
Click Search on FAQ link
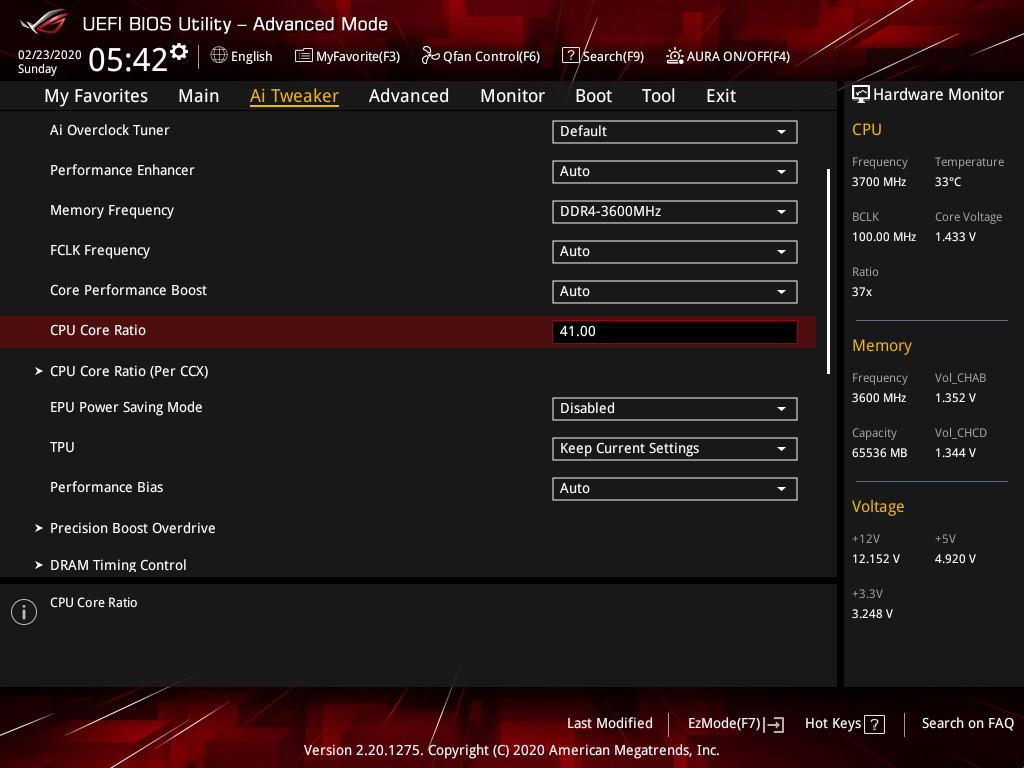point(968,723)
